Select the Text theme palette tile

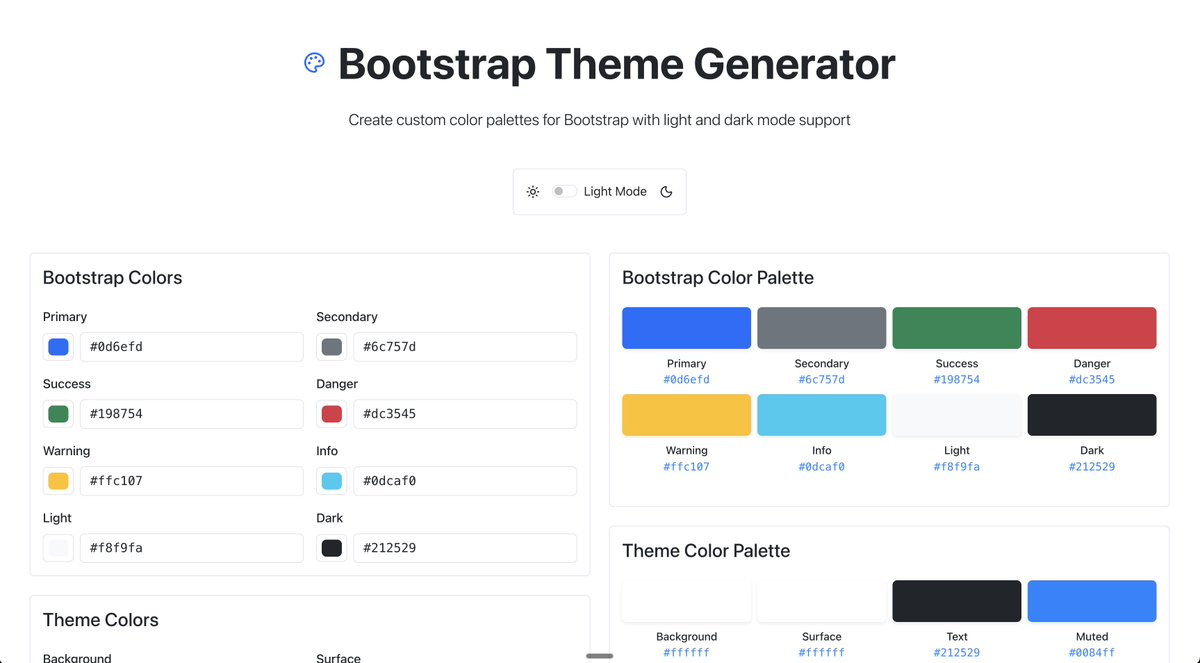click(x=957, y=601)
